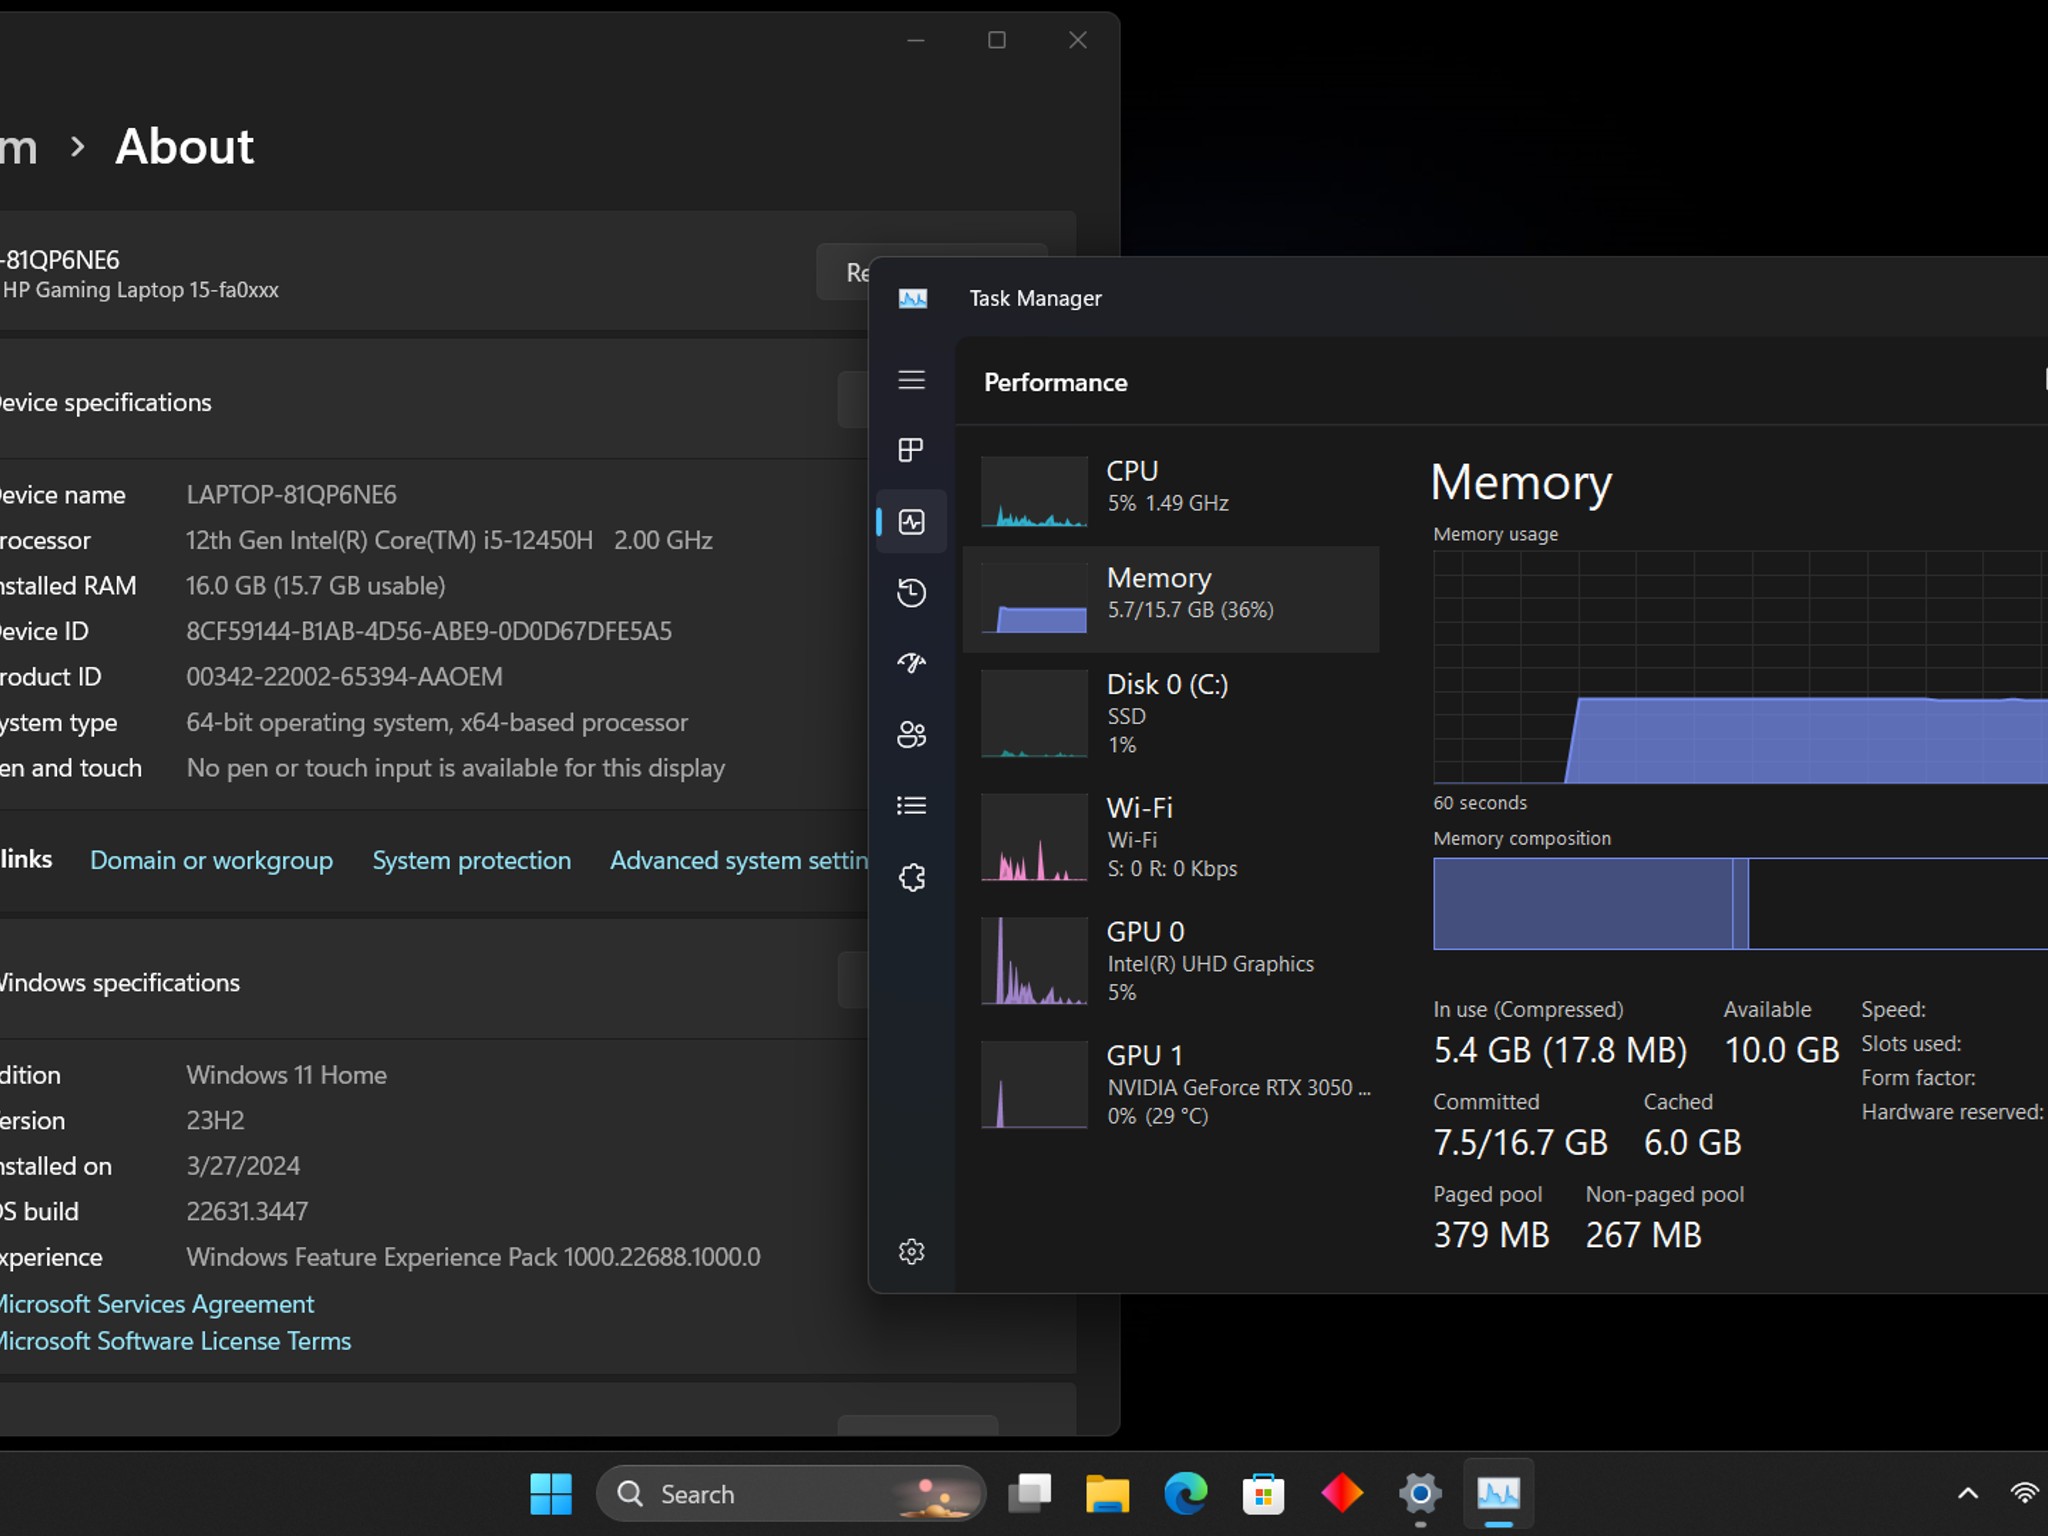This screenshot has height=1536, width=2048.
Task: Click device name LAPTOP-81QP6NE6 value
Action: 291,495
